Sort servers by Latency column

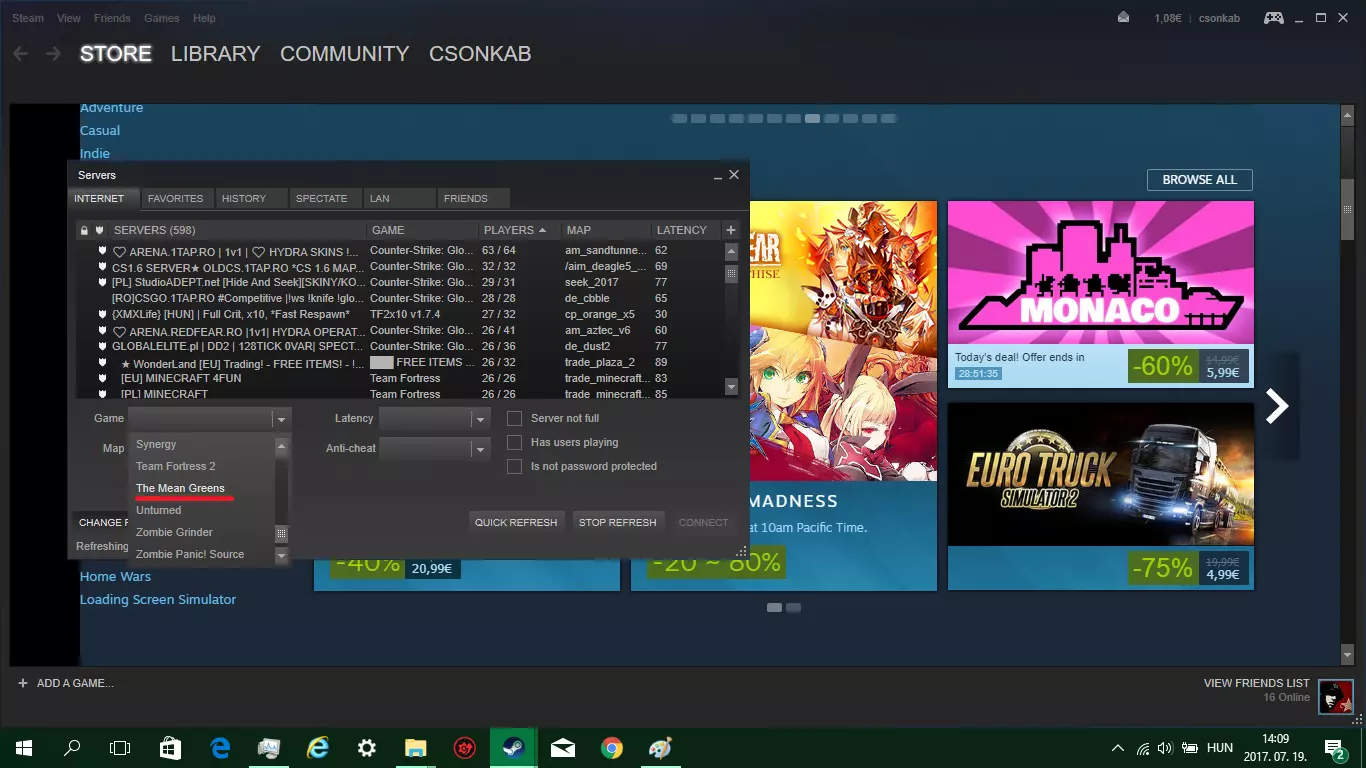[682, 230]
